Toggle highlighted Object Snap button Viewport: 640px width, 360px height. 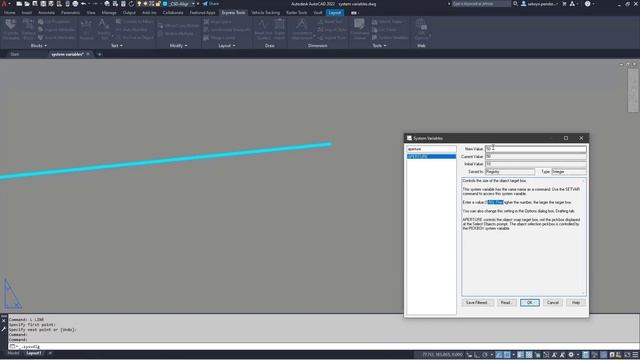point(507,355)
